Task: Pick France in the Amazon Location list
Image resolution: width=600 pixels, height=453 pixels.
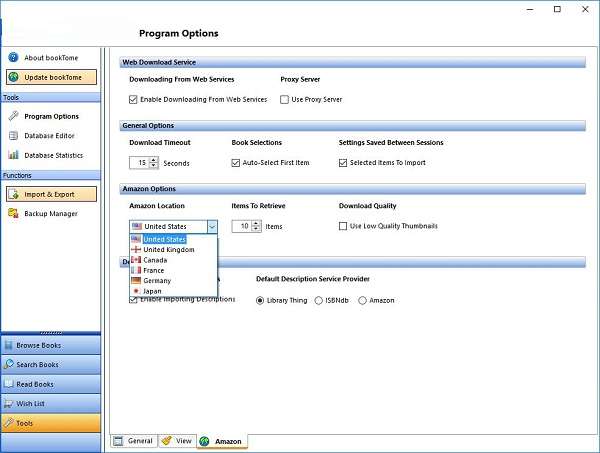Action: (174, 270)
